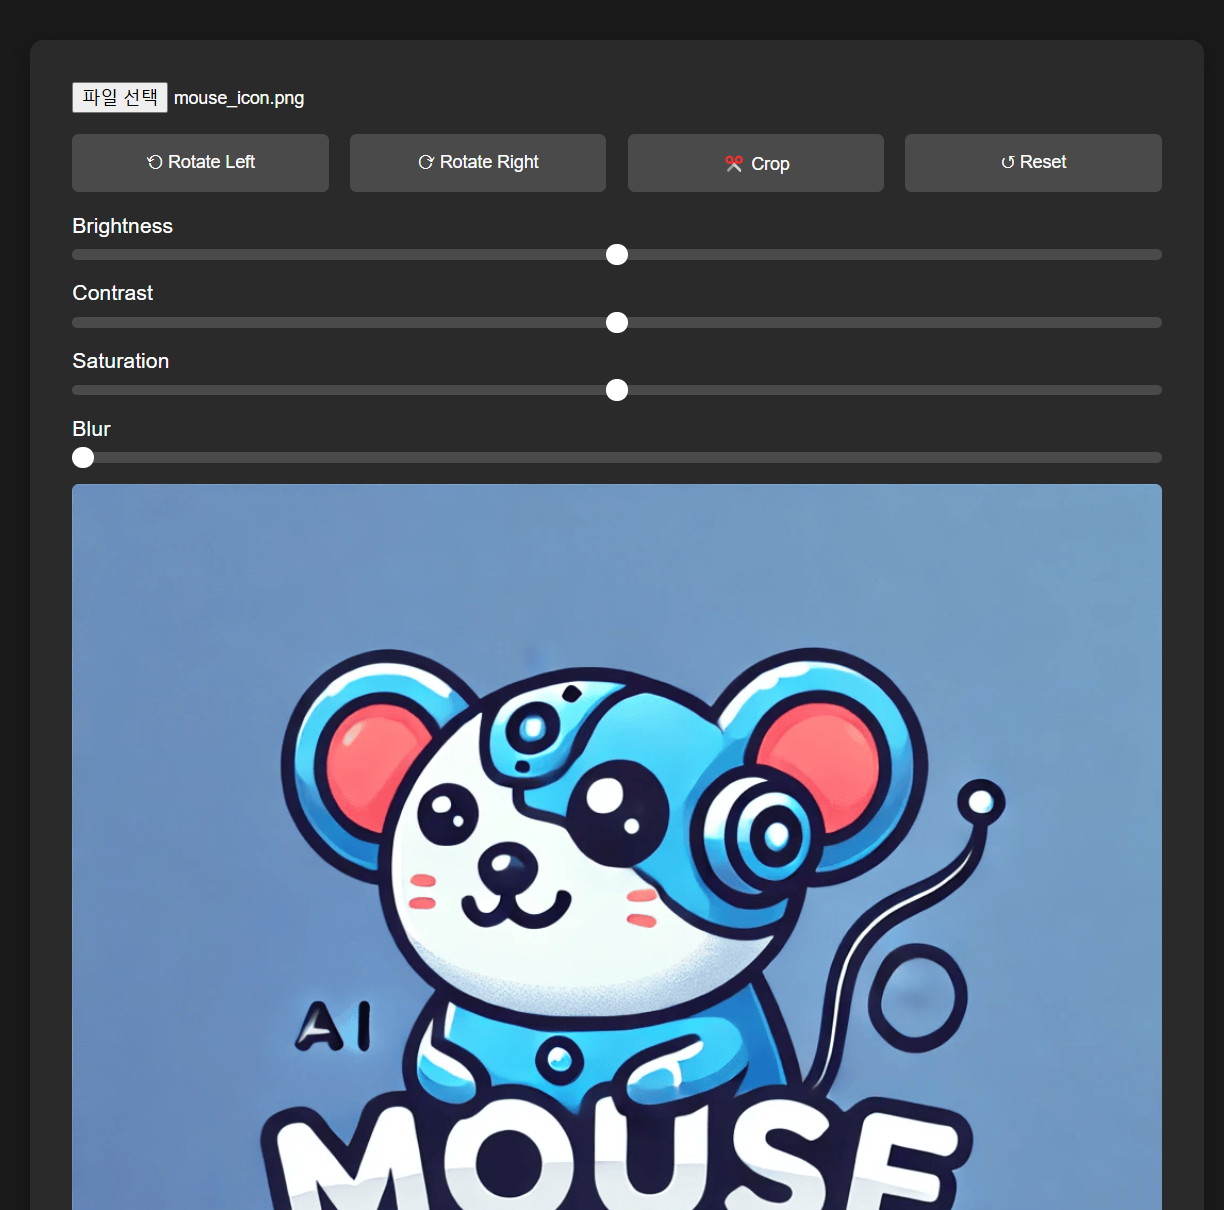This screenshot has width=1224, height=1210.
Task: Click the AI Mouse image preview
Action: click(617, 850)
